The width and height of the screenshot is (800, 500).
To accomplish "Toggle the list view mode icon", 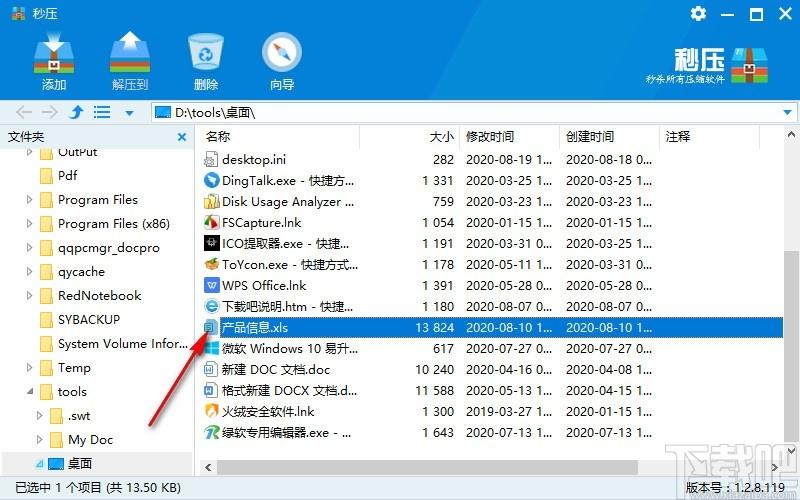I will coord(102,112).
